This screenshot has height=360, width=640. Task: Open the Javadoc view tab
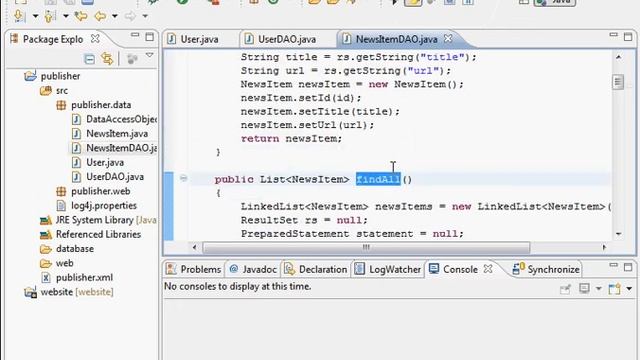click(253, 269)
